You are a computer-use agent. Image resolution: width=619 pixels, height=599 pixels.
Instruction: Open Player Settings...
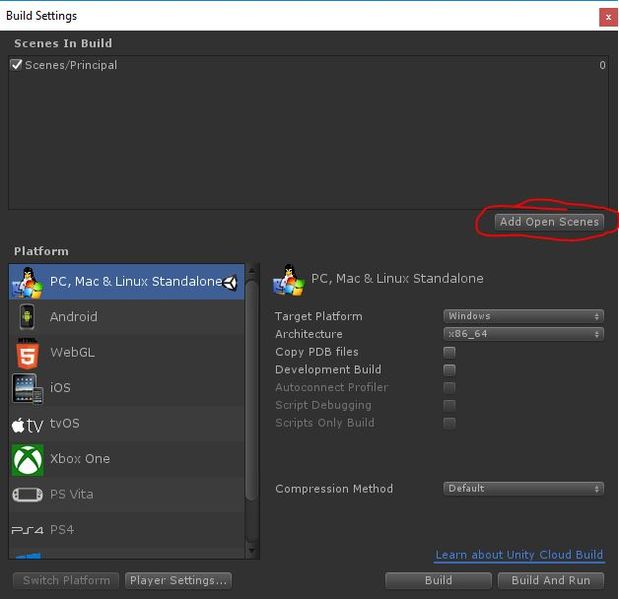click(178, 580)
